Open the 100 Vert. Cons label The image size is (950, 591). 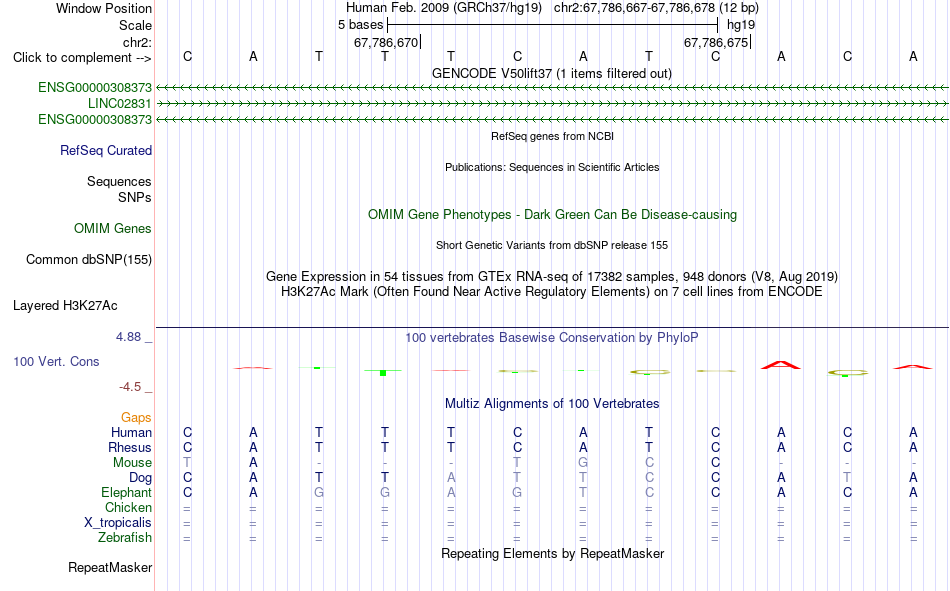[56, 361]
